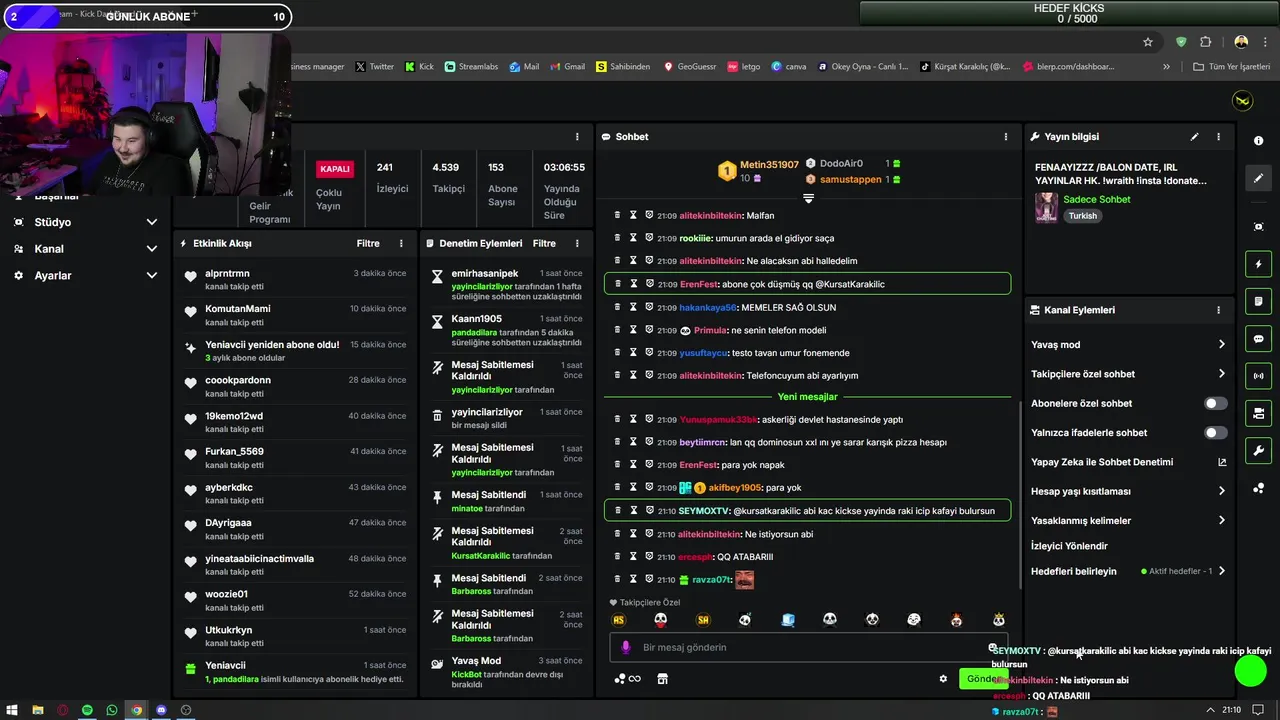Click the chat bubble icon in right sidebar
This screenshot has width=1280, height=720.
(1258, 339)
